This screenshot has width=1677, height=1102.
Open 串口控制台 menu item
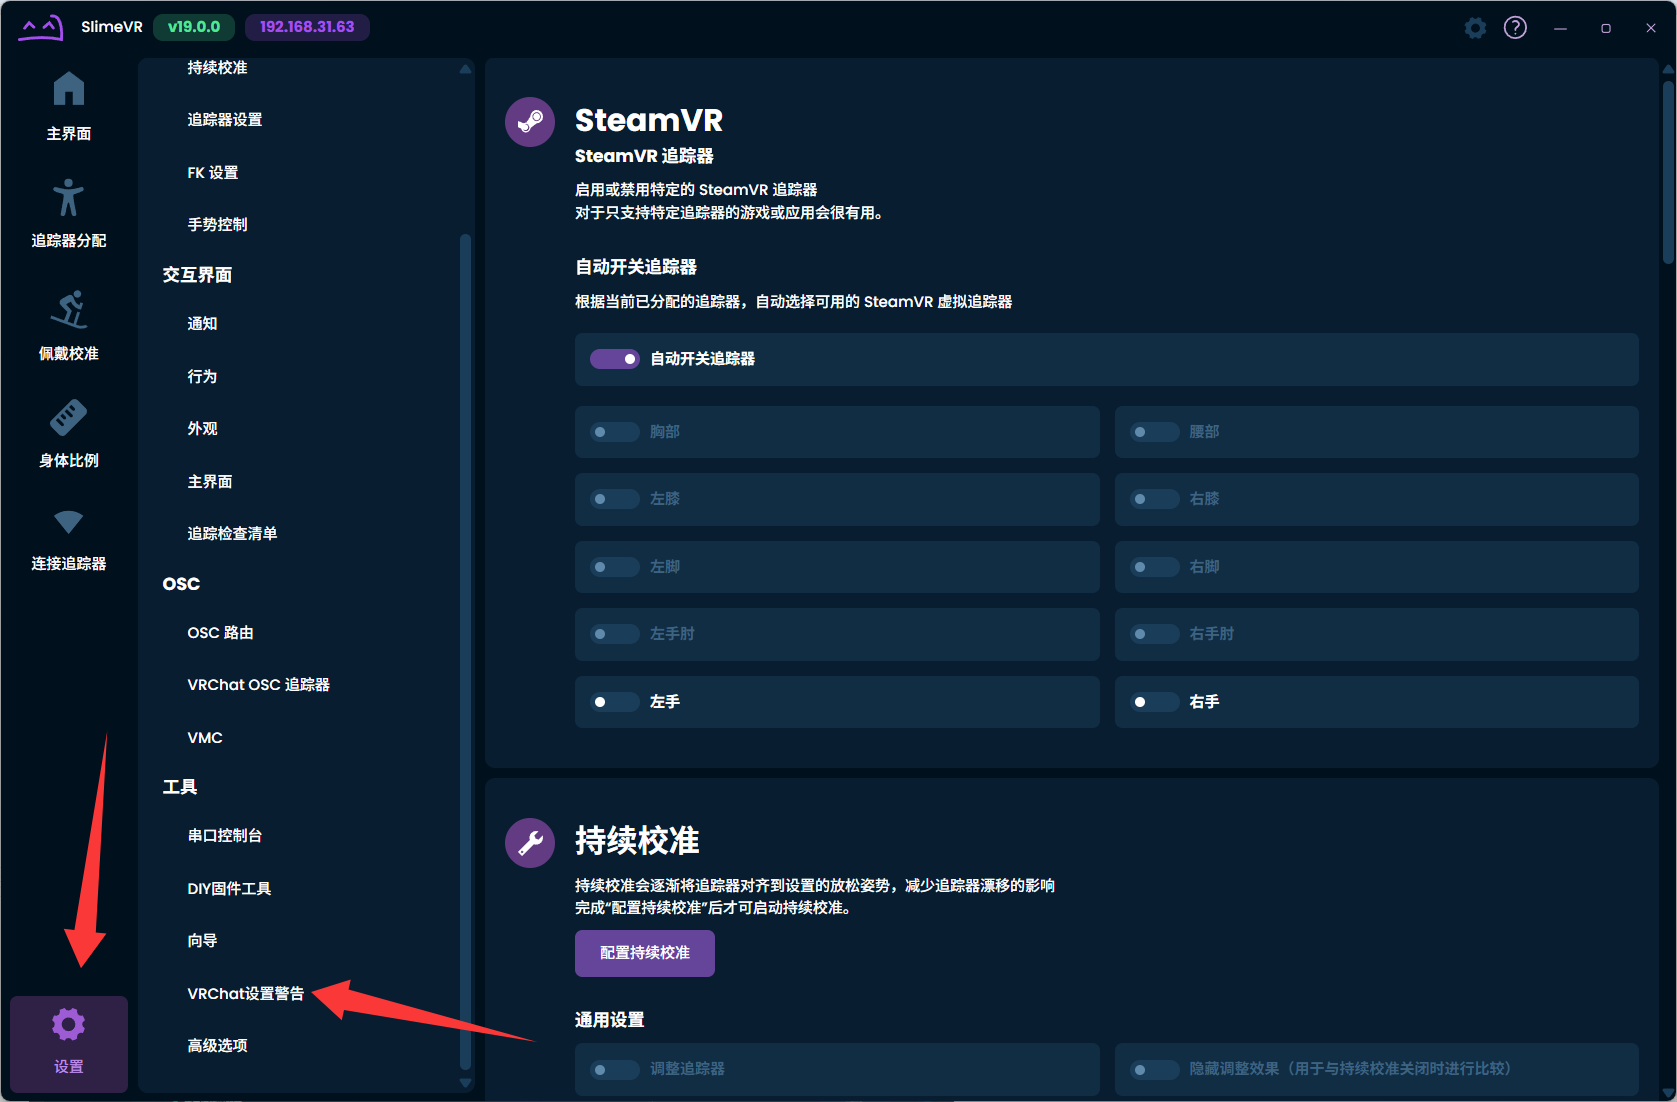(225, 836)
